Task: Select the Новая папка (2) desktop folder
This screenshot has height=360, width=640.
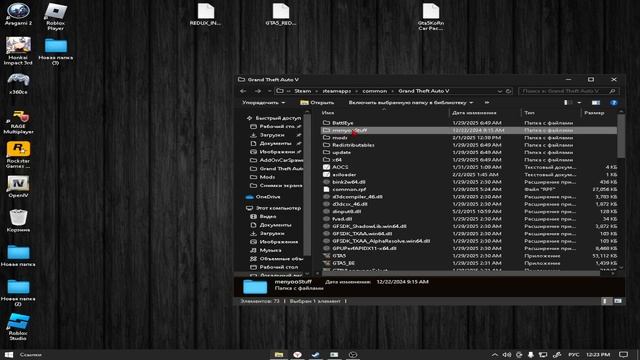Action: pos(18,293)
